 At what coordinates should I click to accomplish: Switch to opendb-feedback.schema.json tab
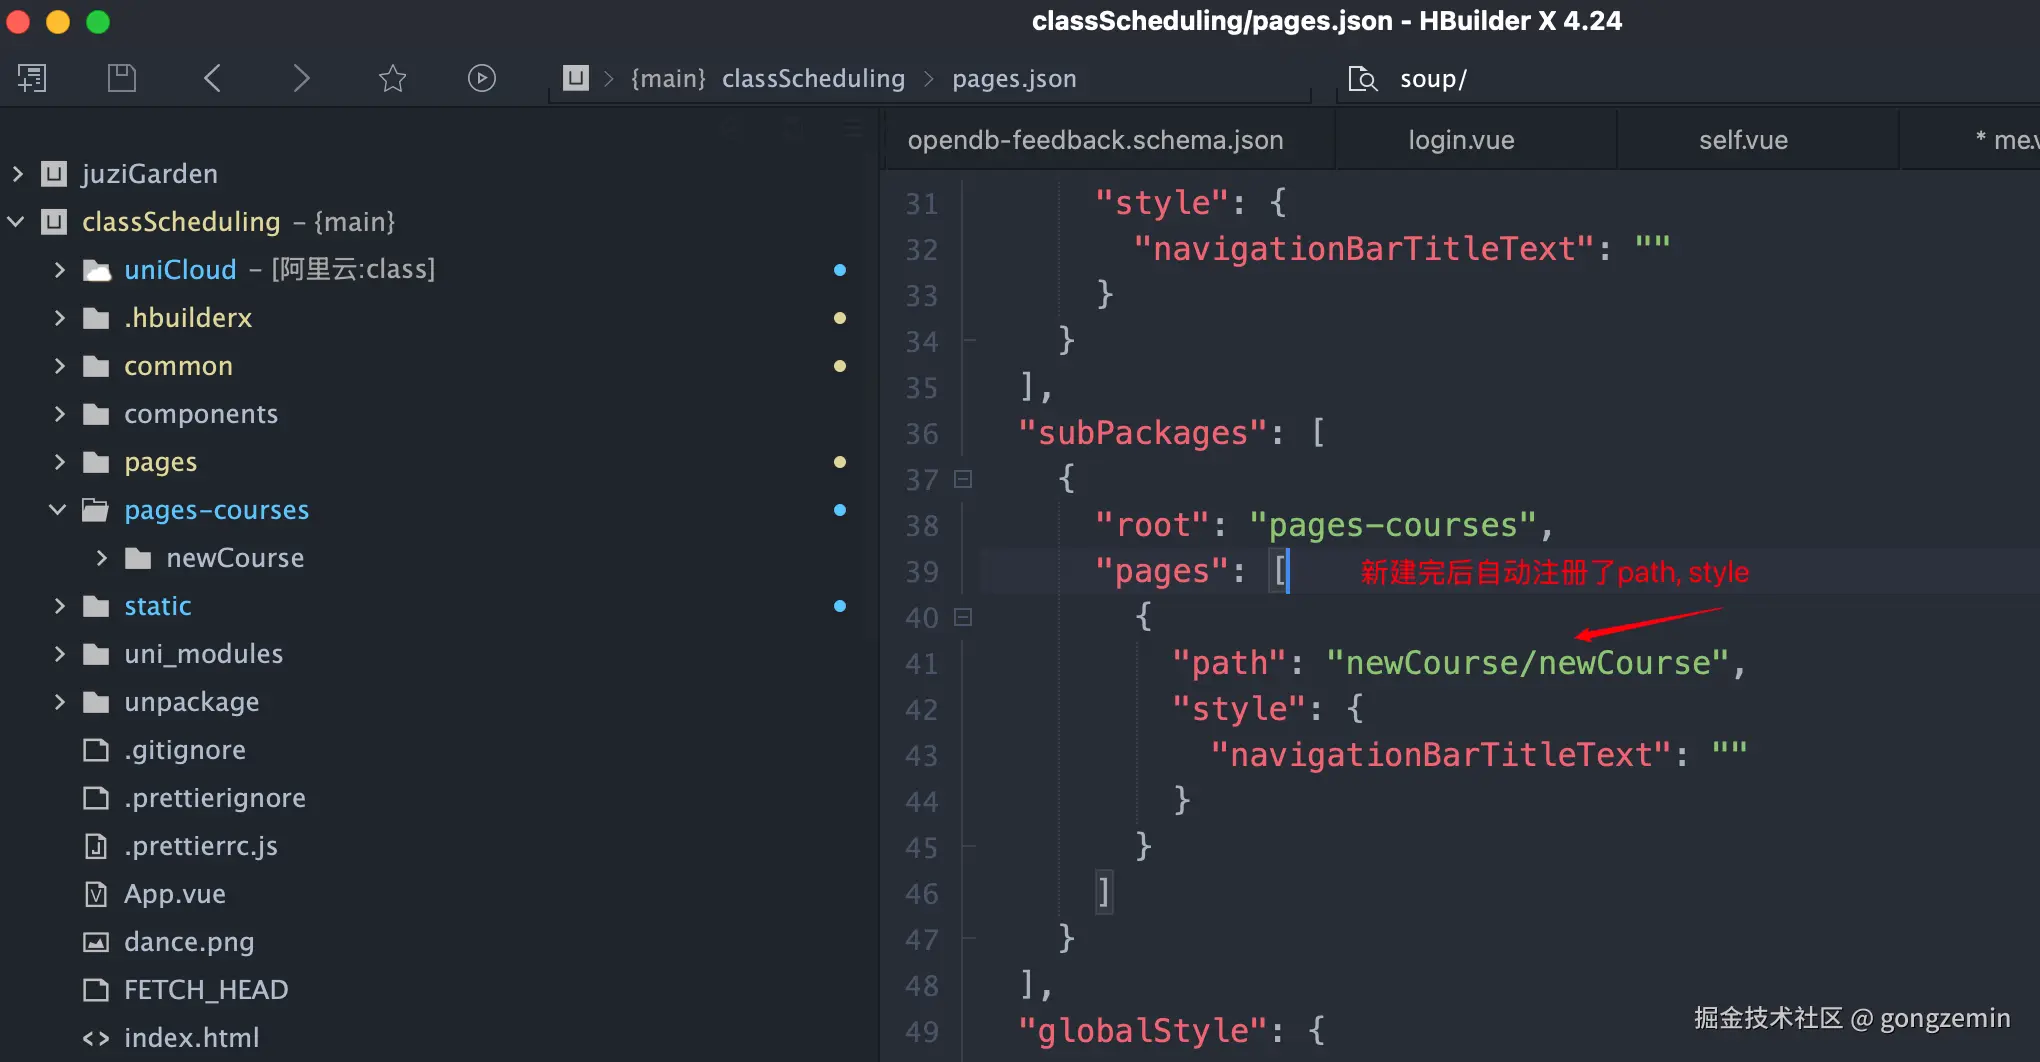(1095, 140)
